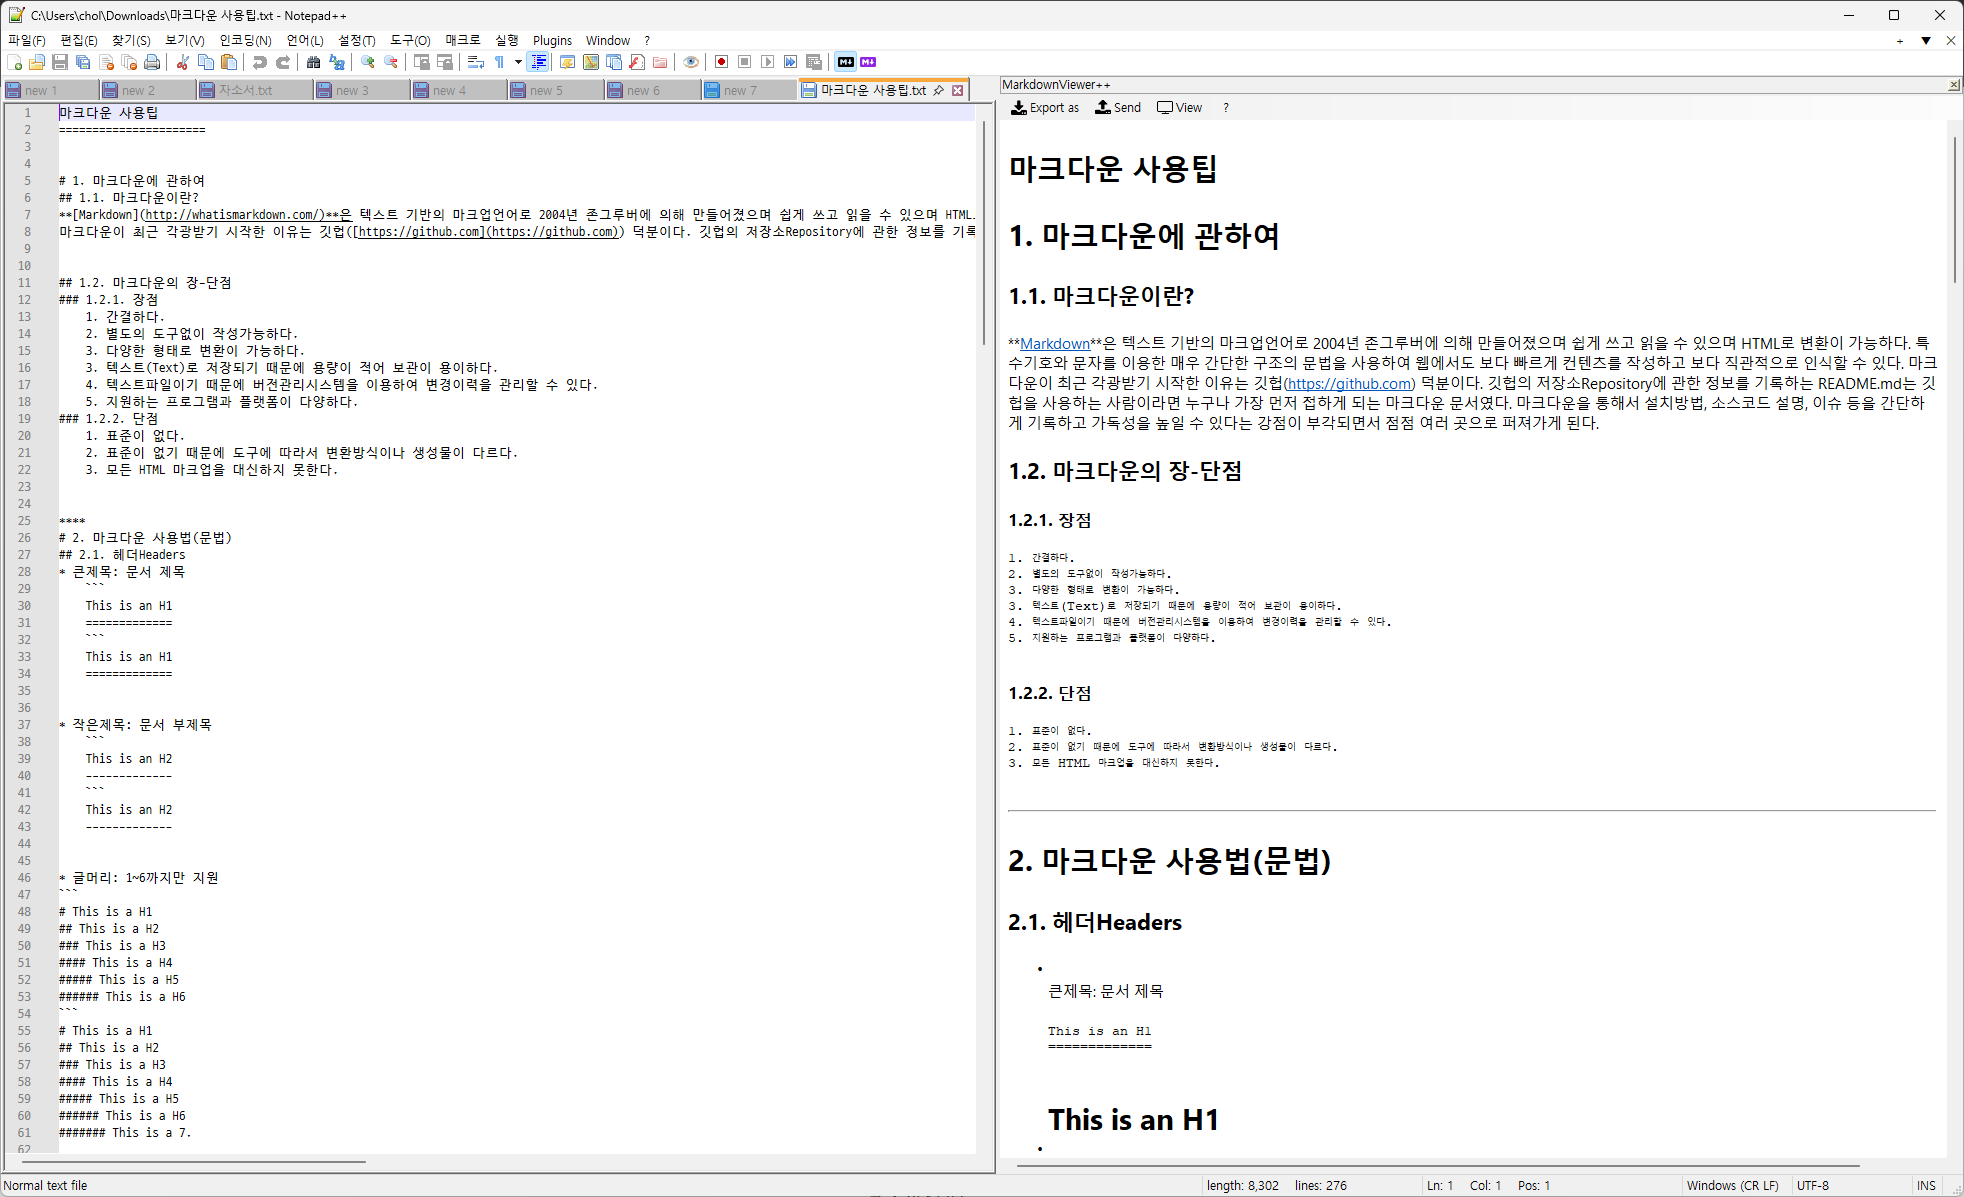
Task: Click the Save file toolbar icon
Action: pyautogui.click(x=60, y=62)
